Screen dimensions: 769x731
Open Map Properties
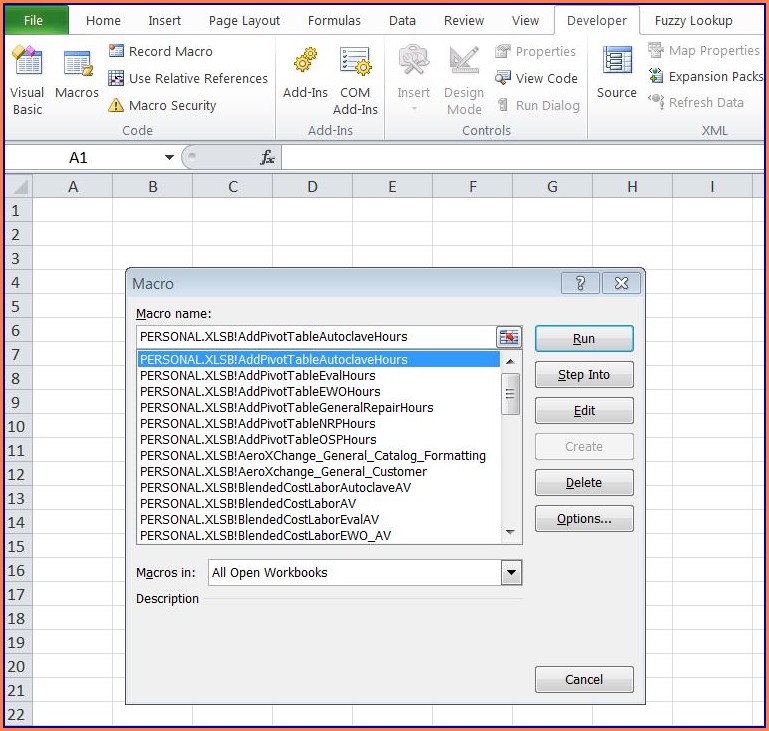pos(704,50)
